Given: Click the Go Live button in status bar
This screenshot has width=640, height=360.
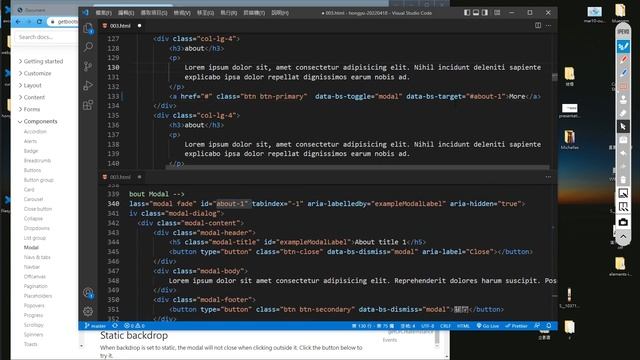Looking at the screenshot, I should point(488,326).
